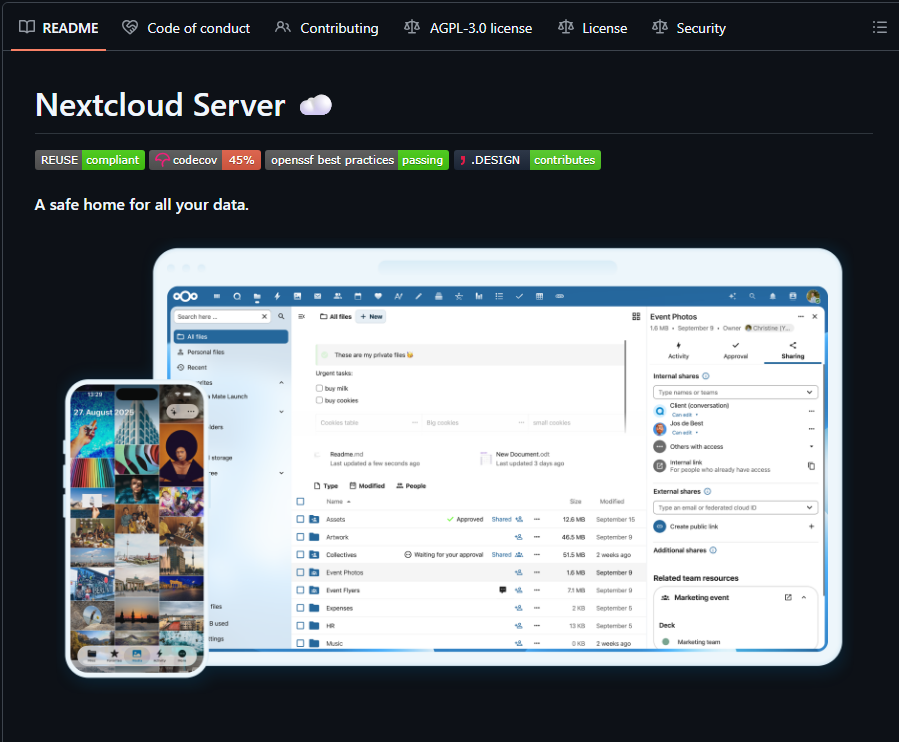
Task: Click the REUSE compliant badge
Action: 90,160
